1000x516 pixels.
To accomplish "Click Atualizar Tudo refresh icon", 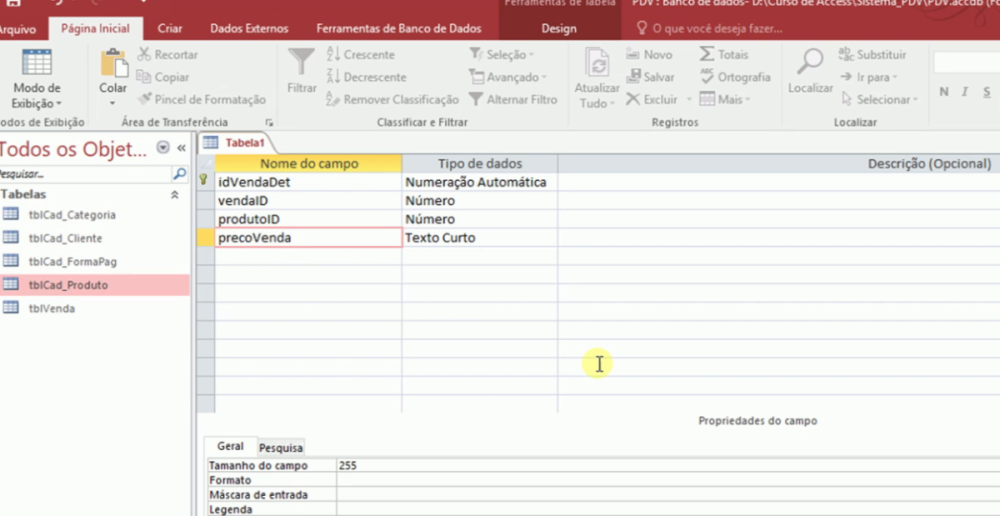I will (597, 64).
